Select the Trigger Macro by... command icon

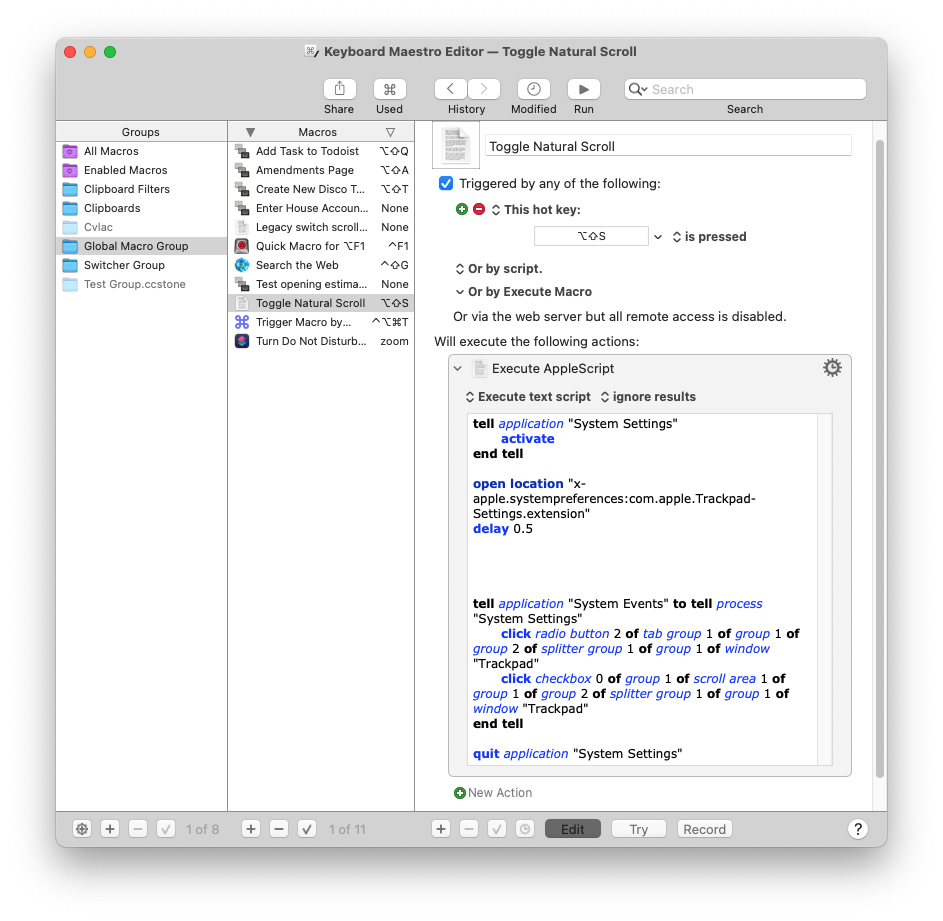coord(242,322)
